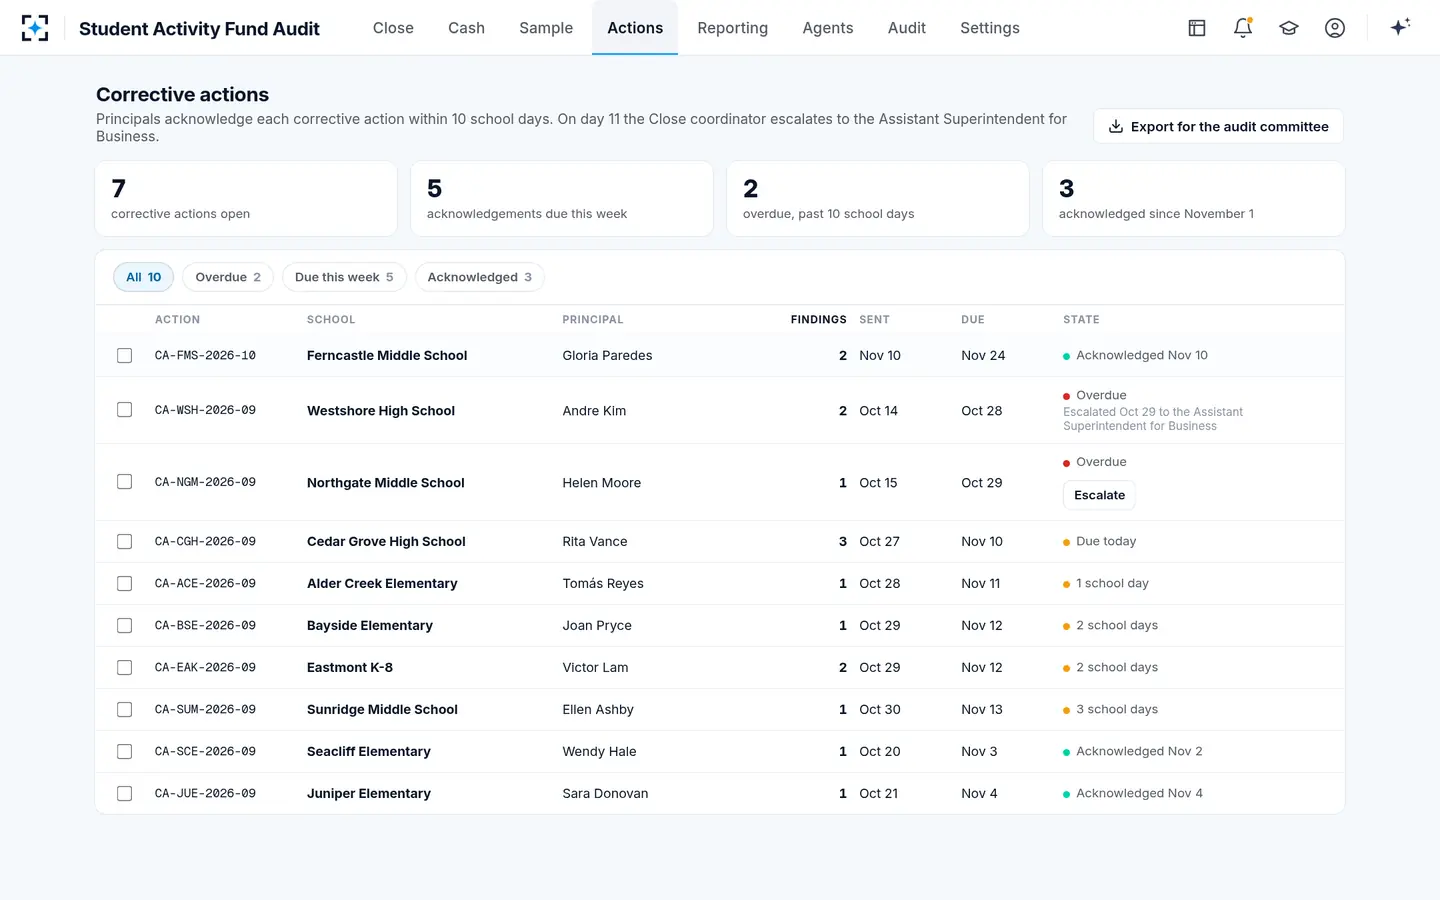Image resolution: width=1440 pixels, height=900 pixels.
Task: Click the app logo icon
Action: click(35, 28)
